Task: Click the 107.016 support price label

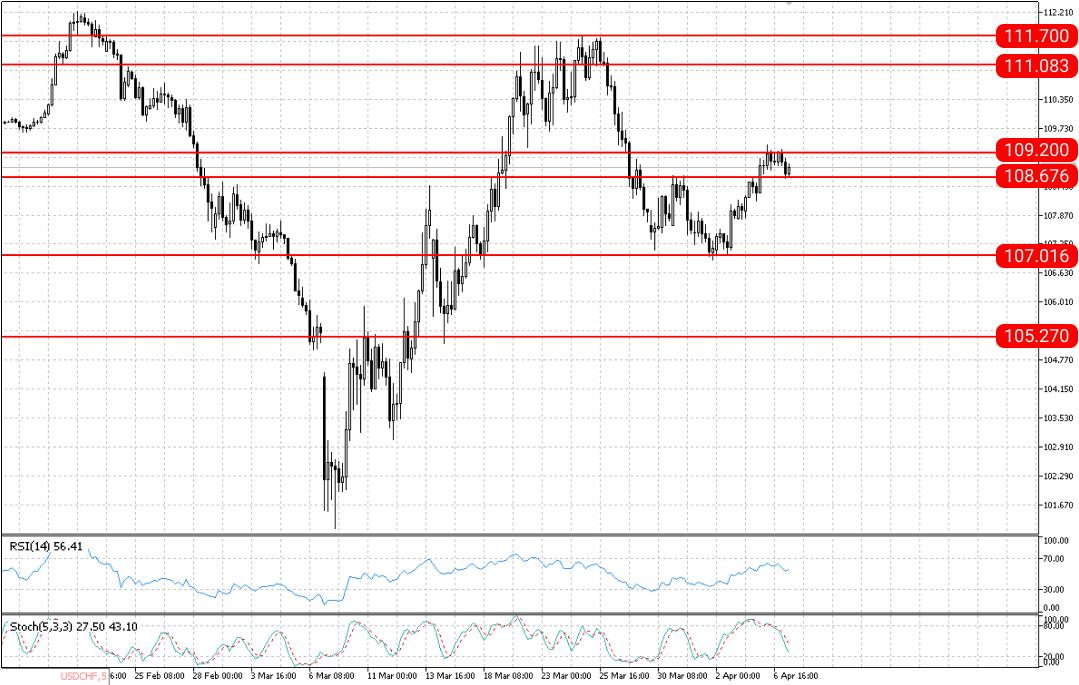Action: [x=1037, y=256]
